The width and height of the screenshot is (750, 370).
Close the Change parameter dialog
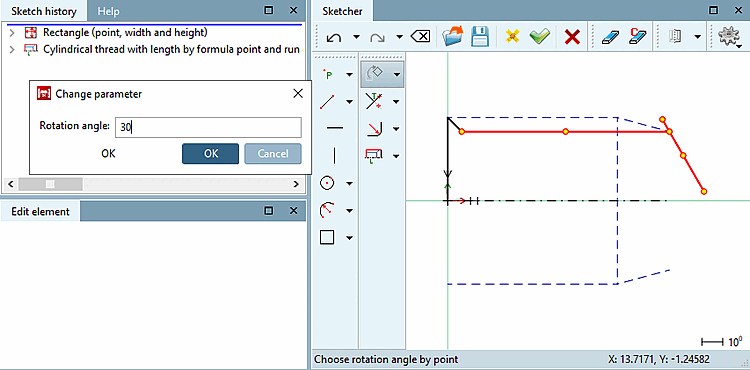click(298, 94)
